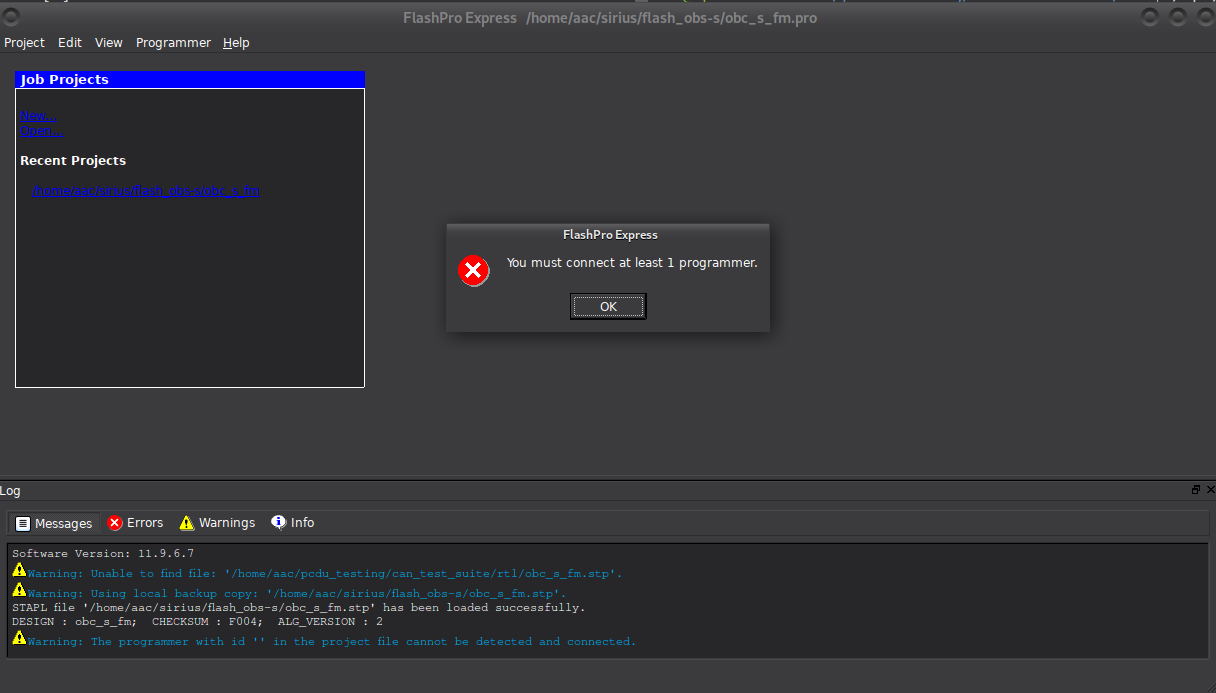Switch to the Info log tab

[x=293, y=523]
